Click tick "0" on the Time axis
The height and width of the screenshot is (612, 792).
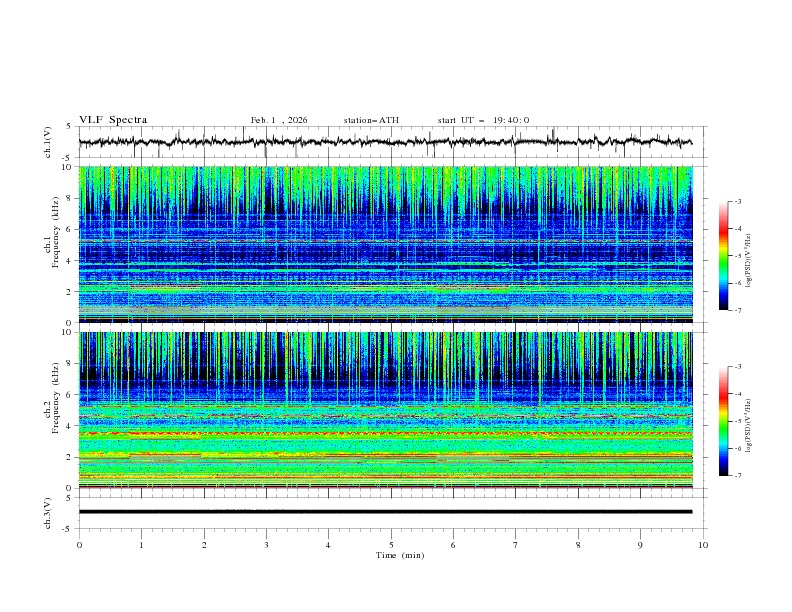pos(79,545)
